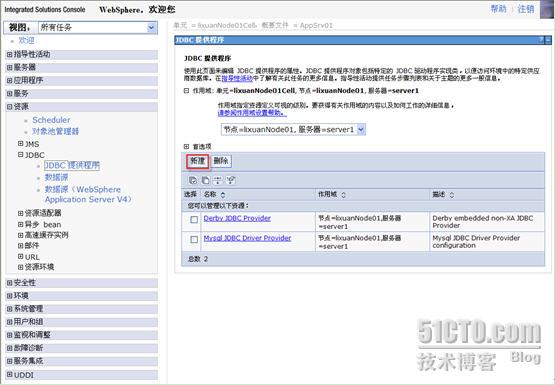Expand the 服务器 navigation group

(10, 68)
